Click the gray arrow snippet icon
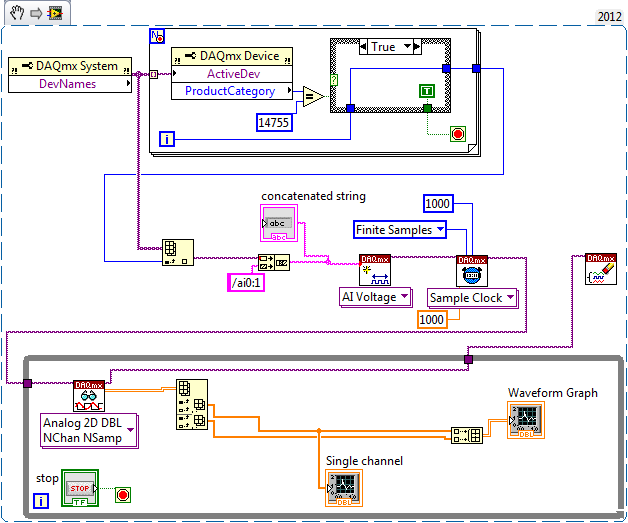 [36, 14]
